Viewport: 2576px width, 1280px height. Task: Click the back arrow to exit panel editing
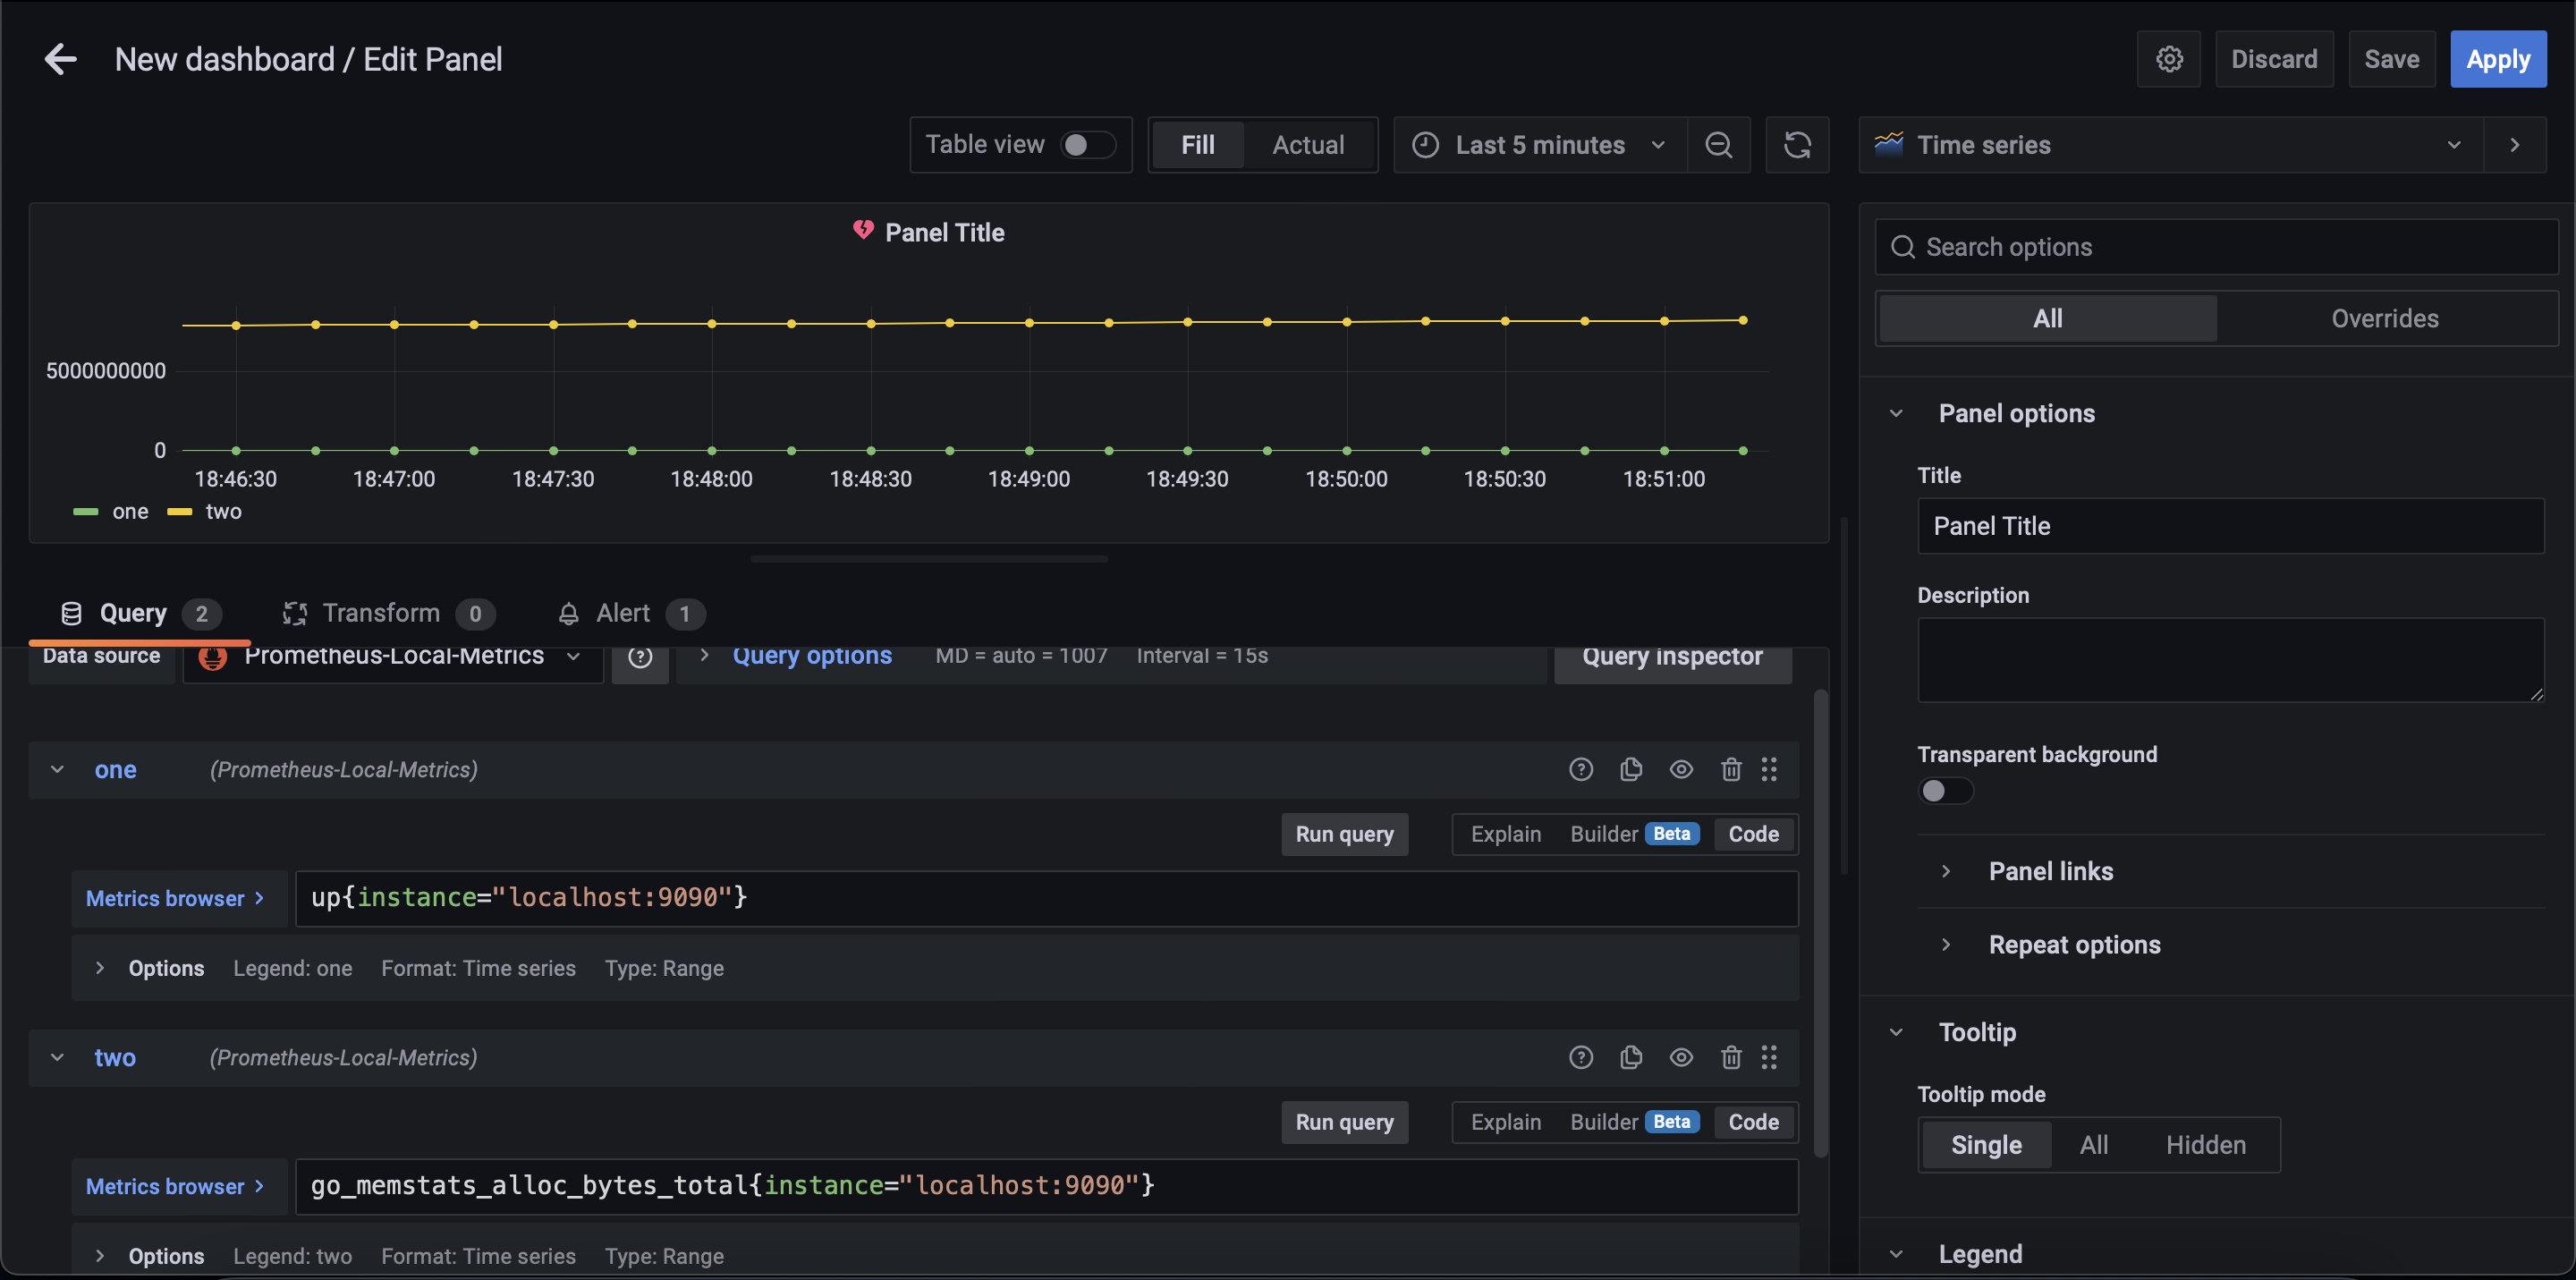point(60,59)
